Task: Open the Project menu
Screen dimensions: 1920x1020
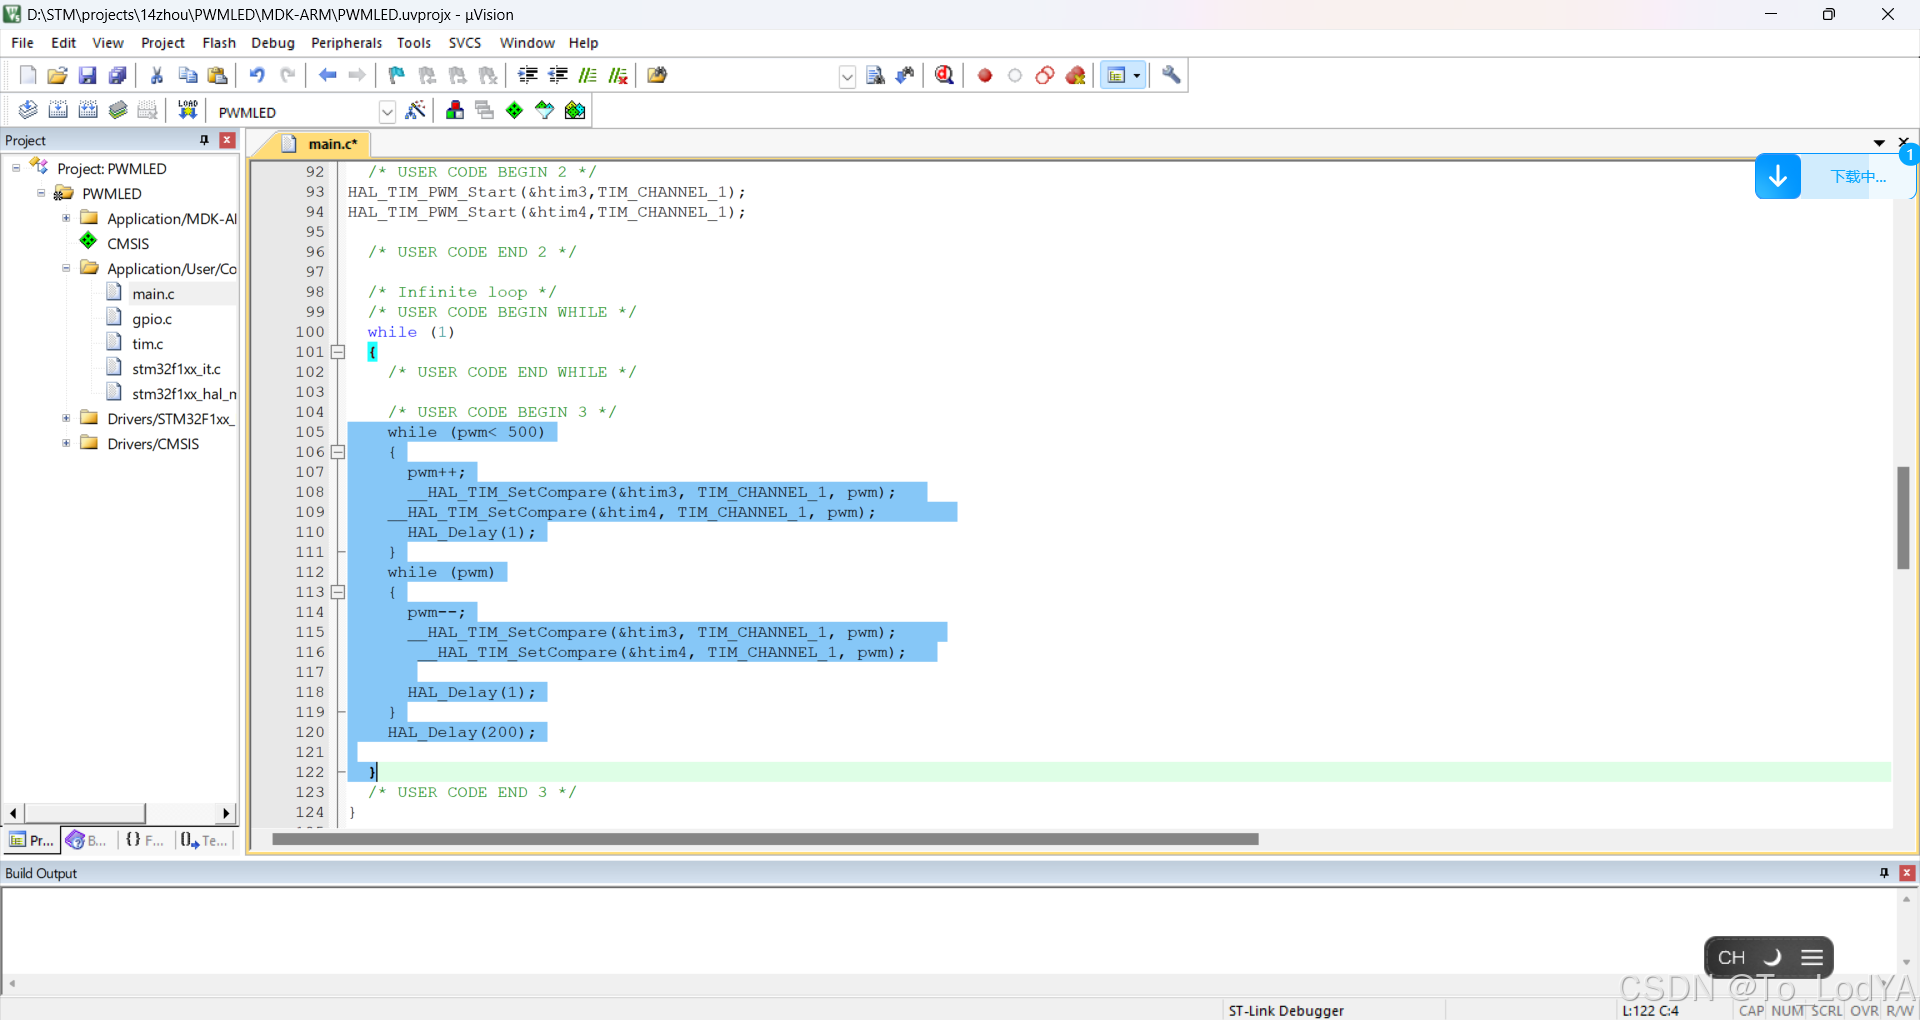Action: [x=163, y=43]
